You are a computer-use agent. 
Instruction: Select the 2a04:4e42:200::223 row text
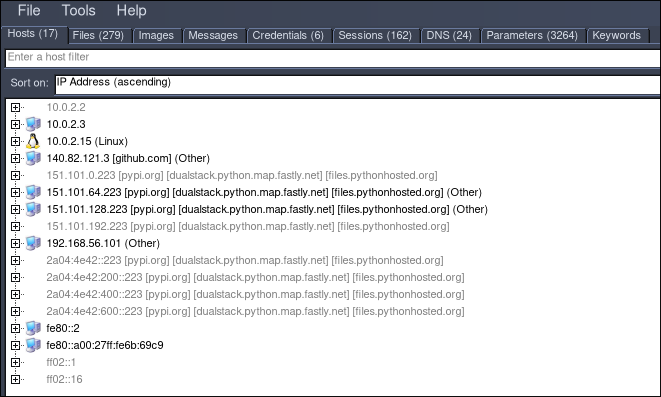point(255,277)
